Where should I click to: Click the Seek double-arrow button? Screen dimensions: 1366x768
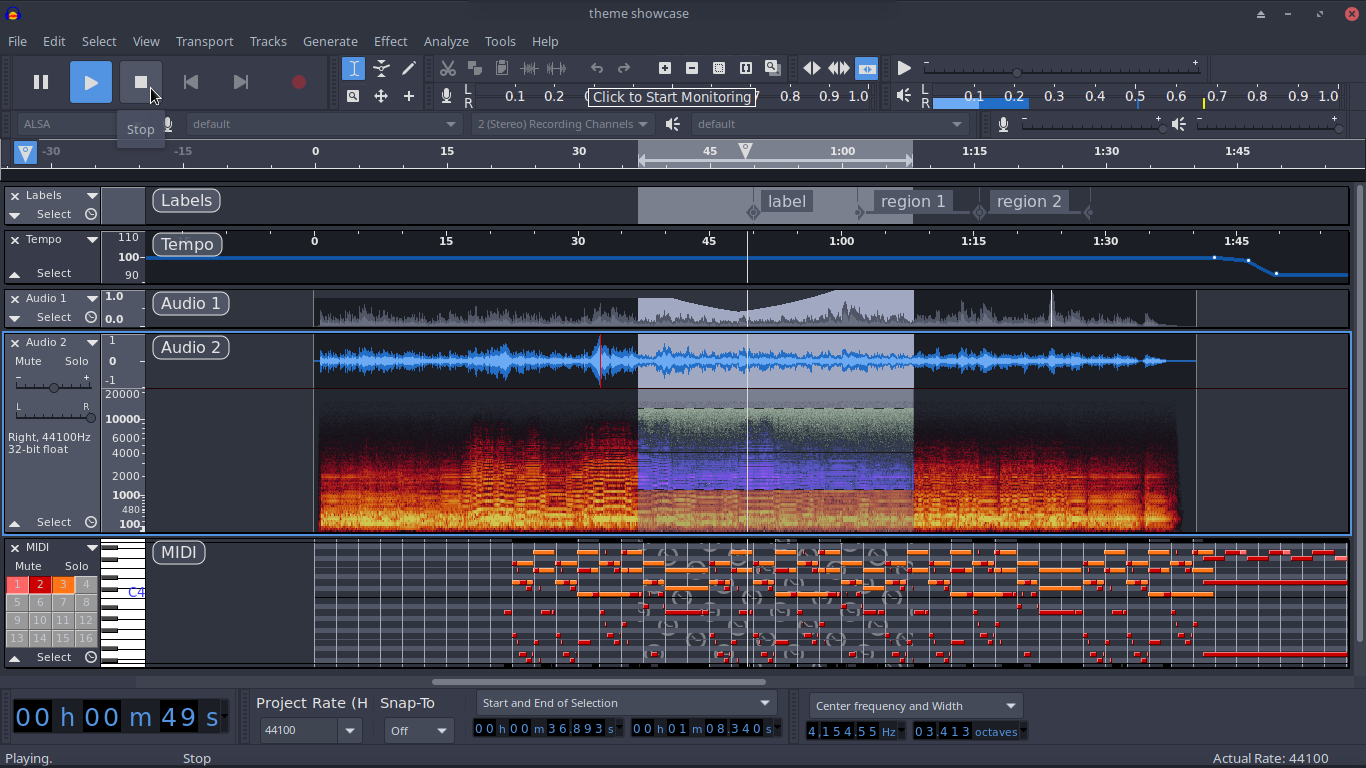click(840, 68)
